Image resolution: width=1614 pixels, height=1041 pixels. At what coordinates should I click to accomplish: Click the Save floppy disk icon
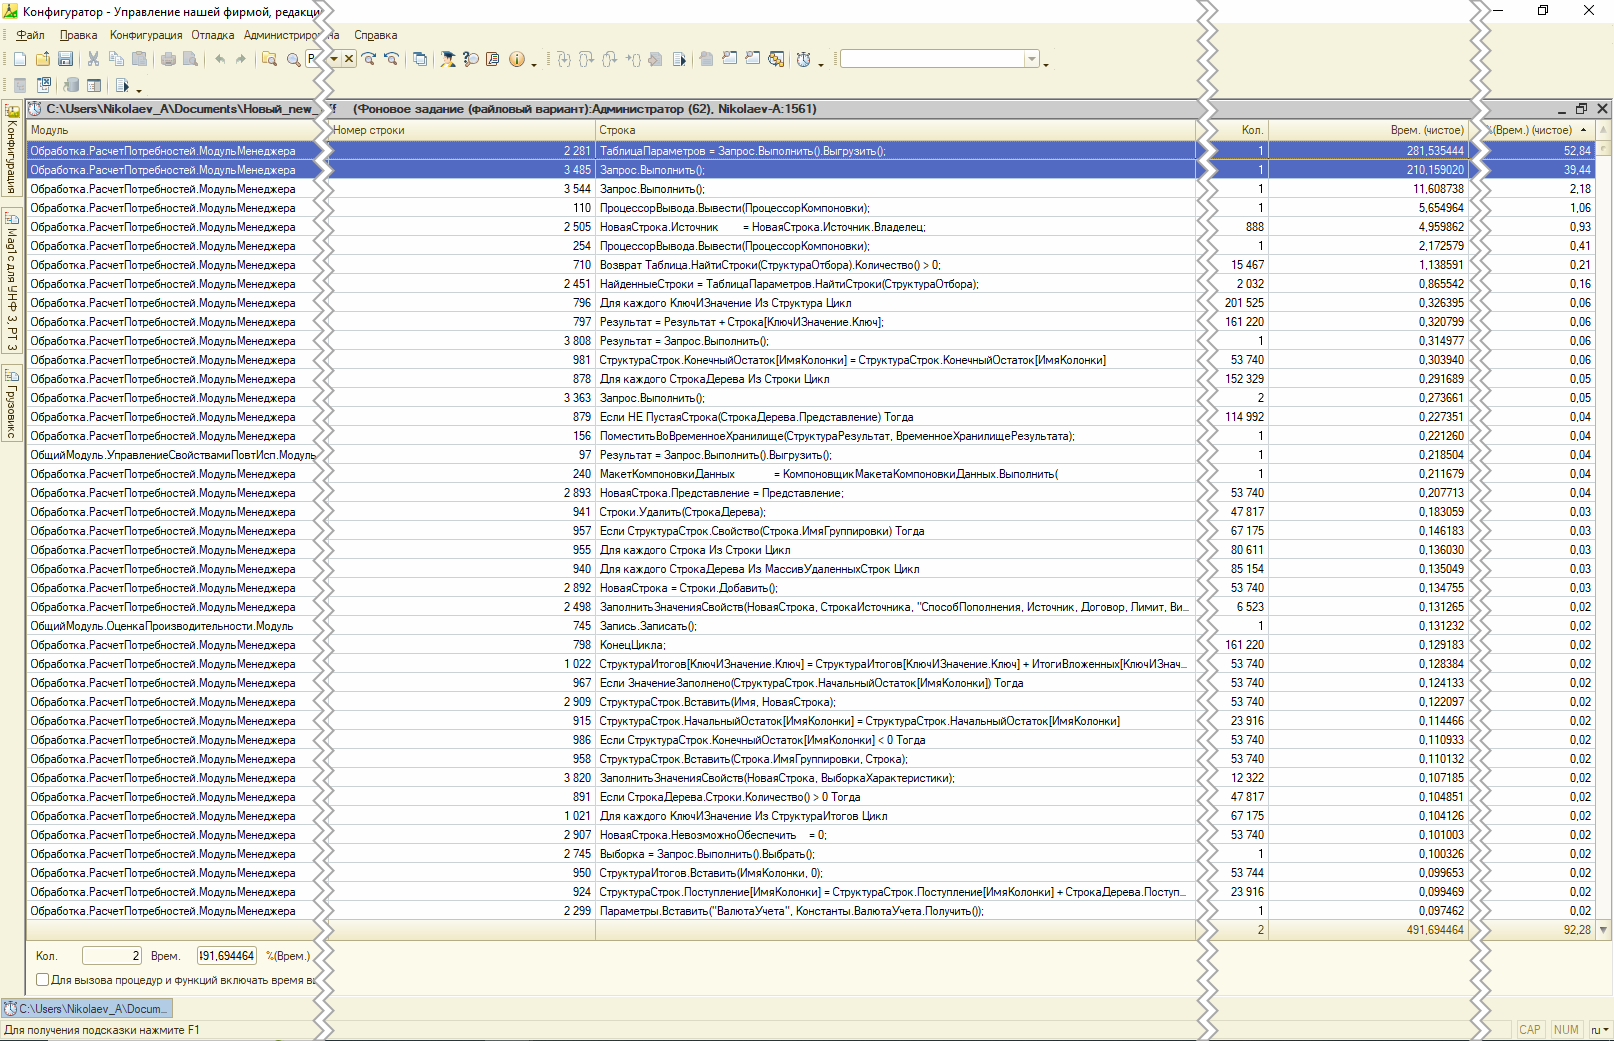(65, 60)
